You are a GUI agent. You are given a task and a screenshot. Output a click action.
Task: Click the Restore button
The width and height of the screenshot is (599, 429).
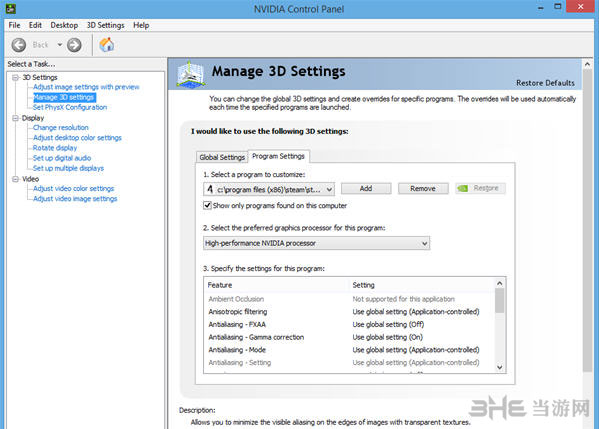(481, 188)
